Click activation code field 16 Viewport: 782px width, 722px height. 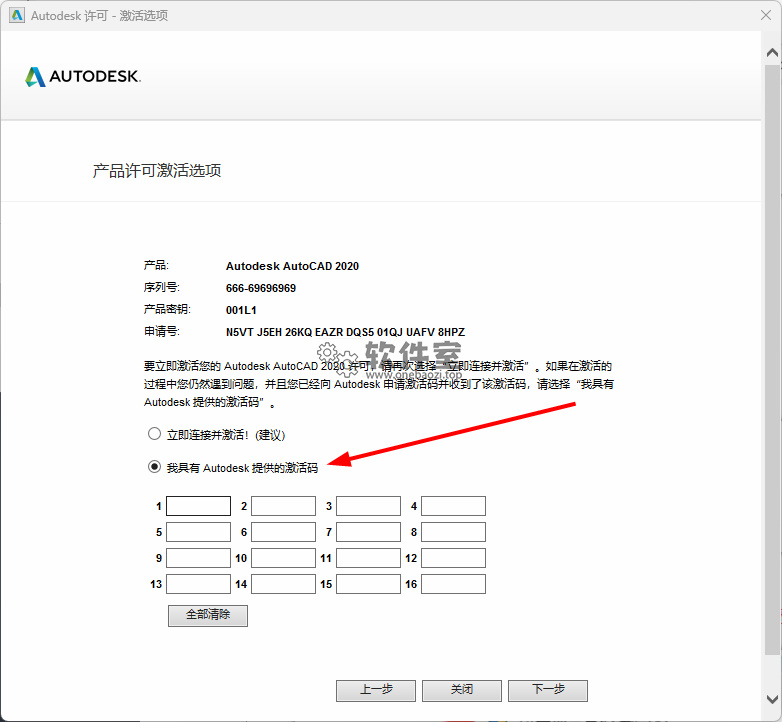(x=453, y=584)
